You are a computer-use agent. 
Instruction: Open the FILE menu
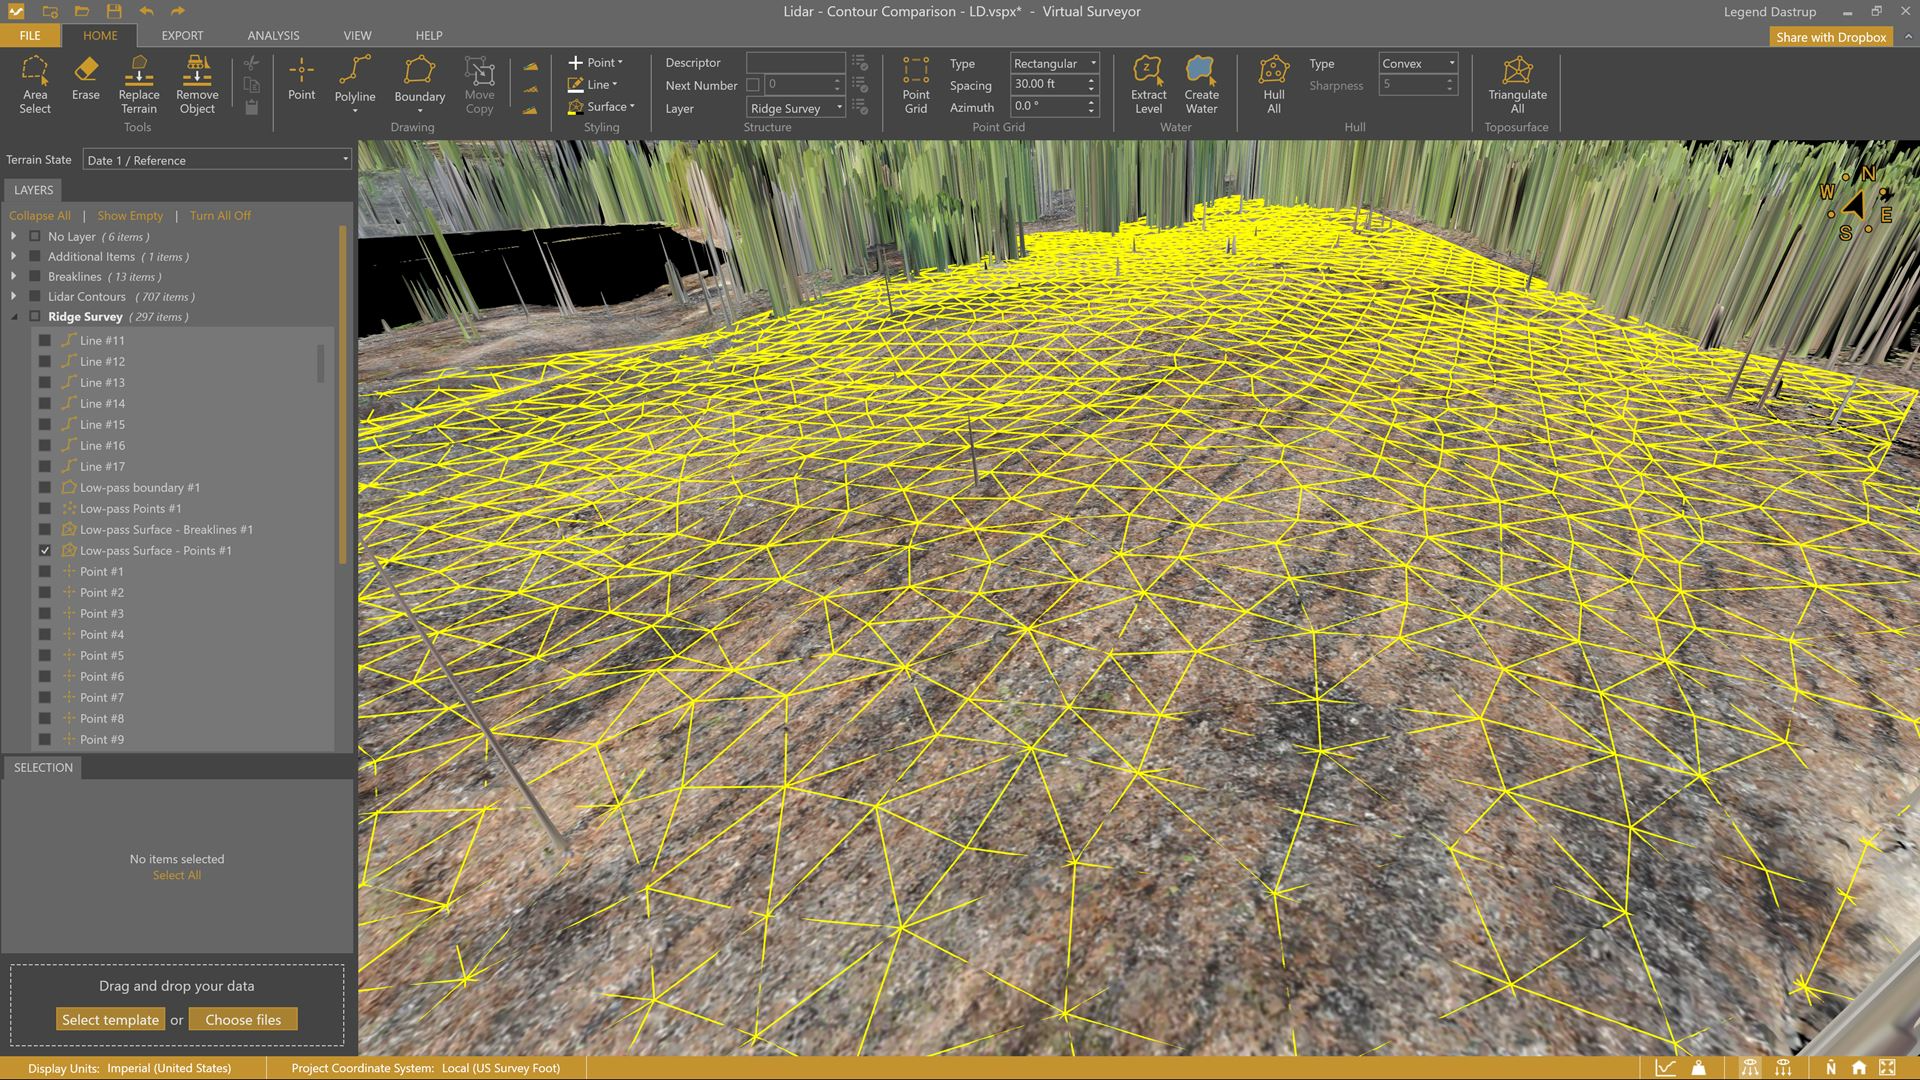[x=29, y=35]
